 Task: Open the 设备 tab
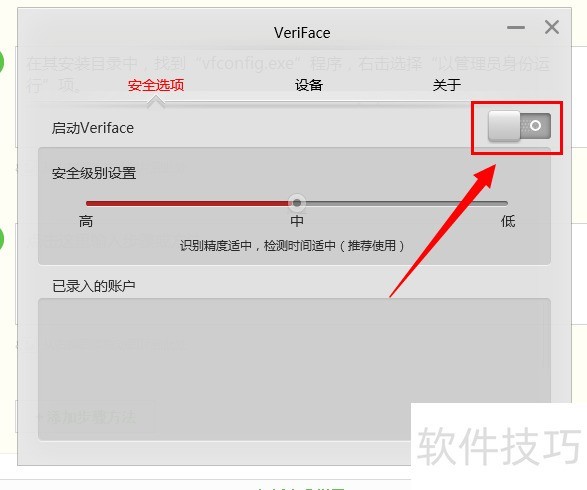309,85
